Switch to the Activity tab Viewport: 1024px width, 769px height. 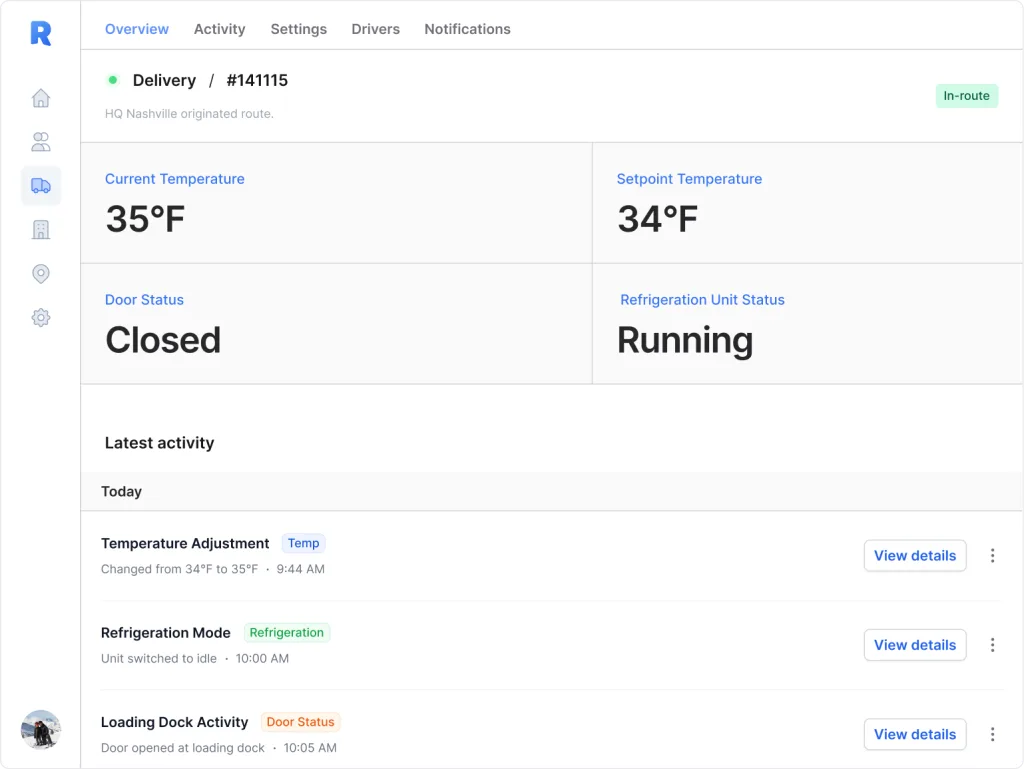click(x=219, y=29)
